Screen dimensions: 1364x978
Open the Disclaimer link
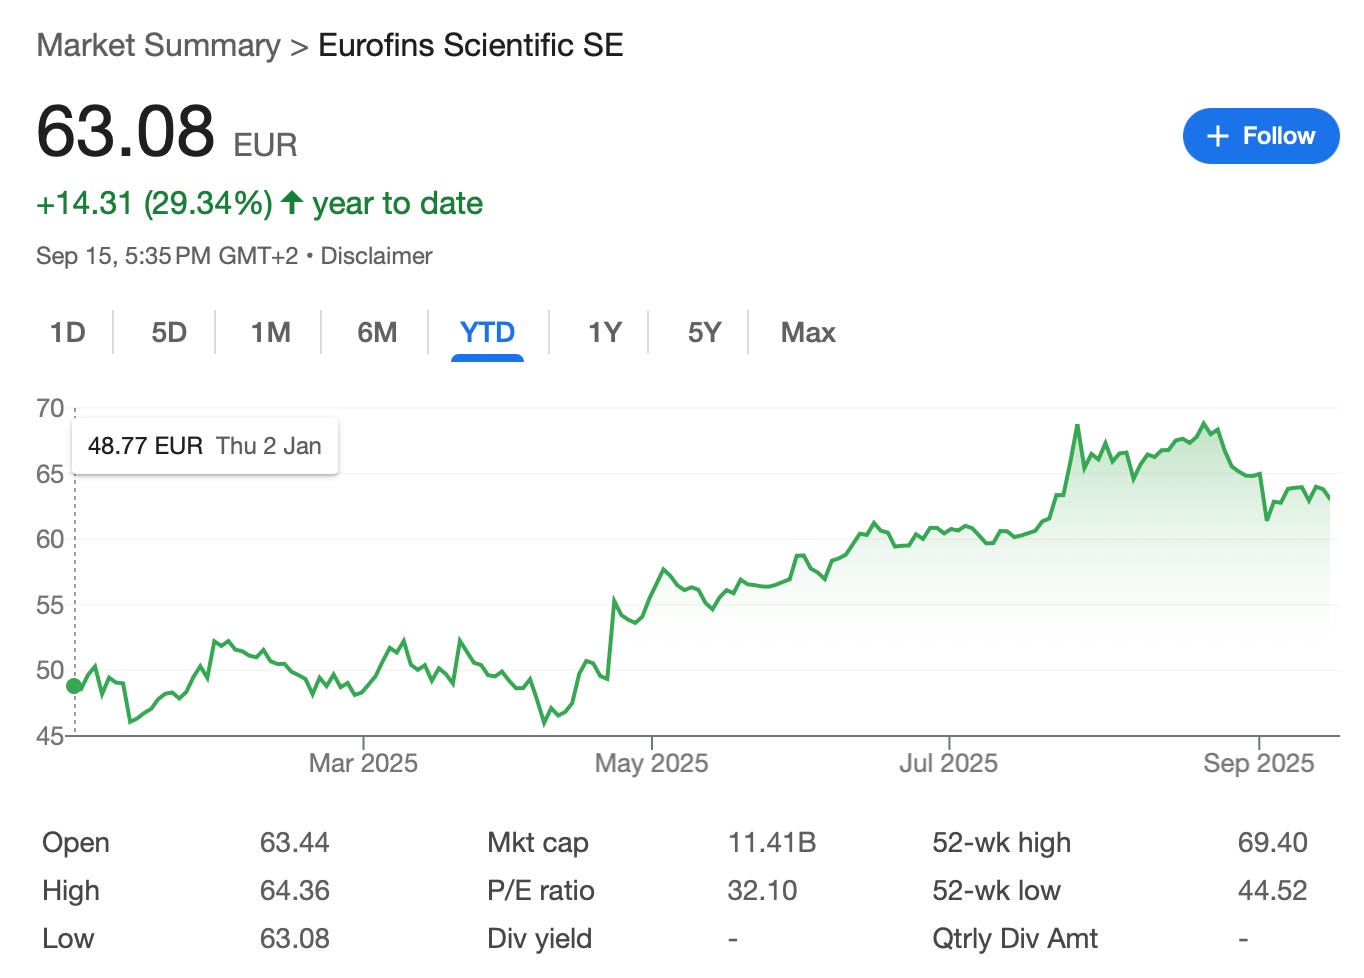pos(376,256)
